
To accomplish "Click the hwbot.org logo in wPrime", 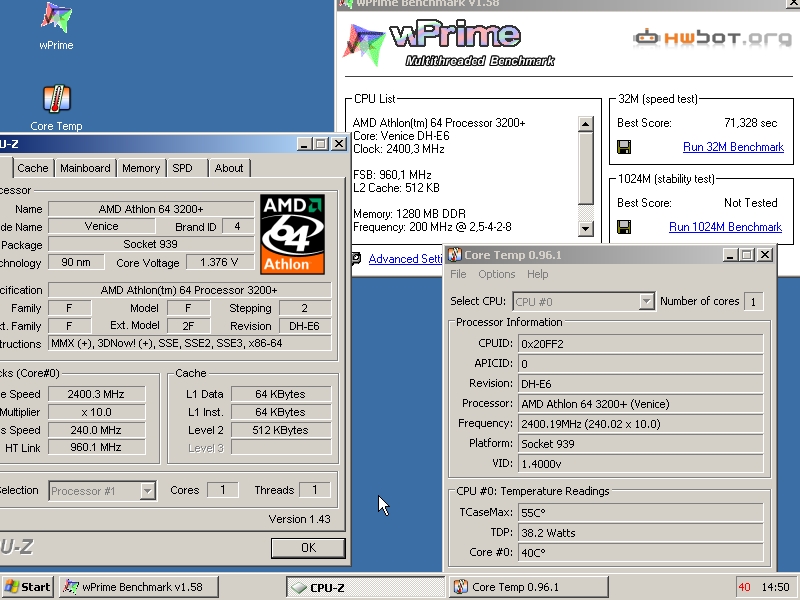I will 712,38.
